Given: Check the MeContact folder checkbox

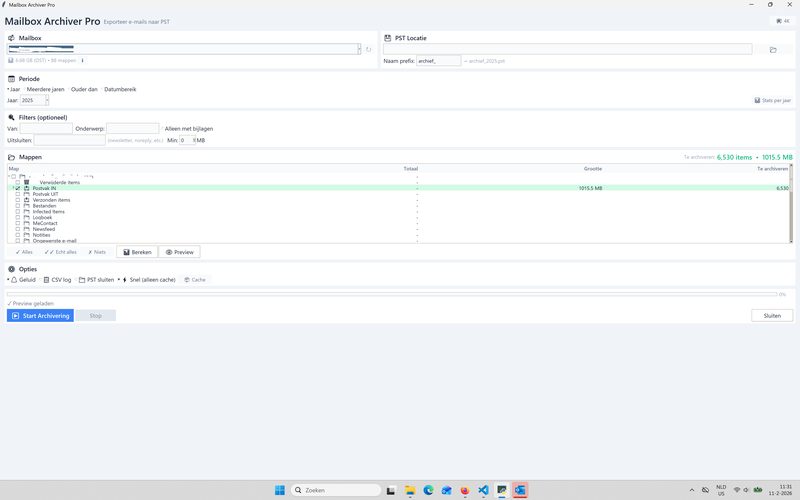Looking at the screenshot, I should pos(18,223).
